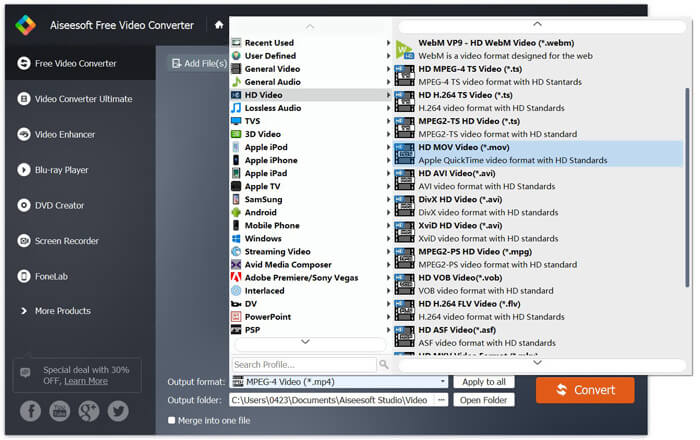Select the Lossless Audio category
Viewport: 700px width, 440px height.
tap(311, 108)
